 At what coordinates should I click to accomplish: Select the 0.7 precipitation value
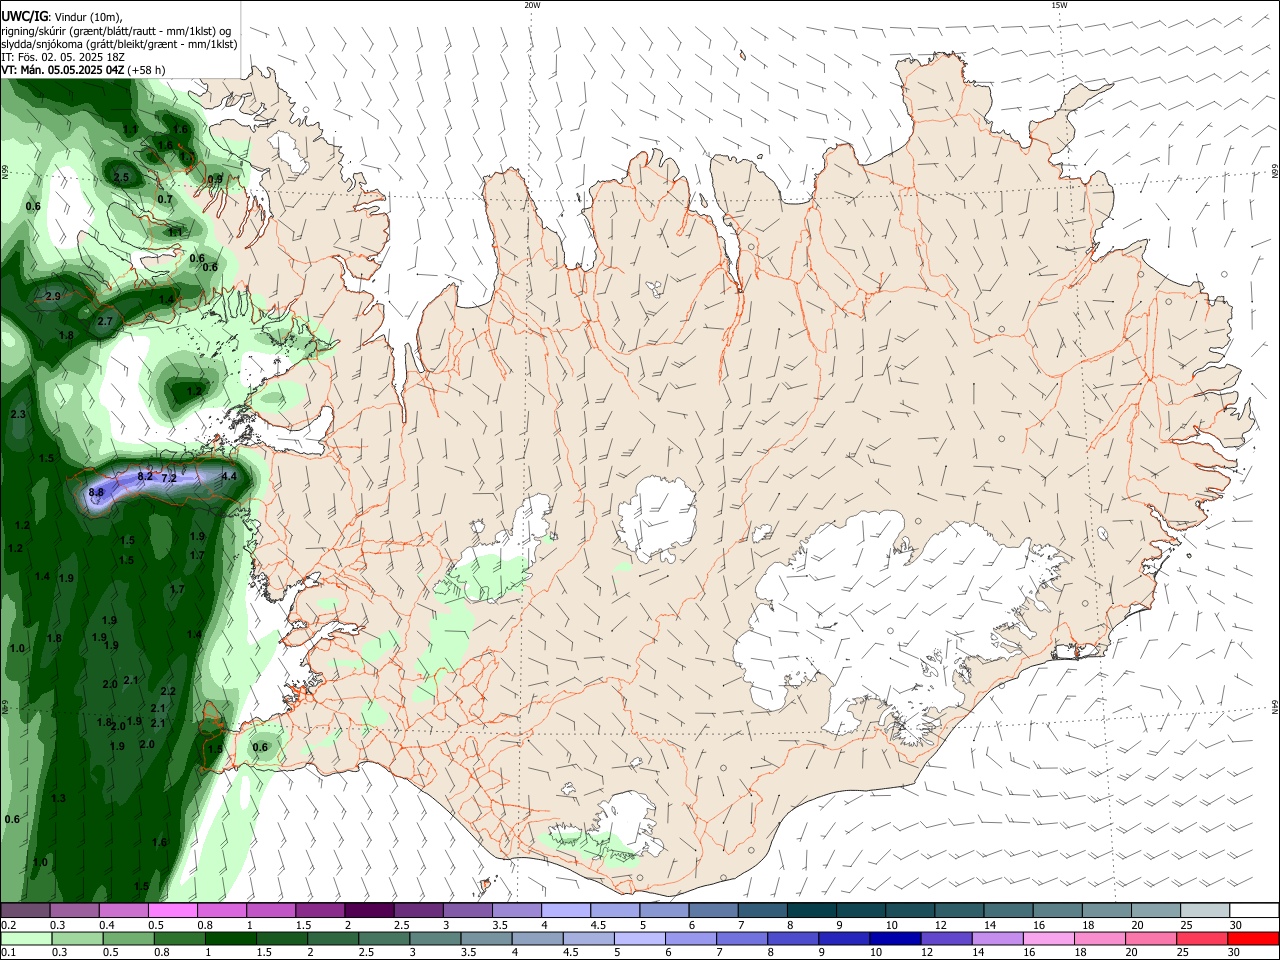tap(166, 199)
